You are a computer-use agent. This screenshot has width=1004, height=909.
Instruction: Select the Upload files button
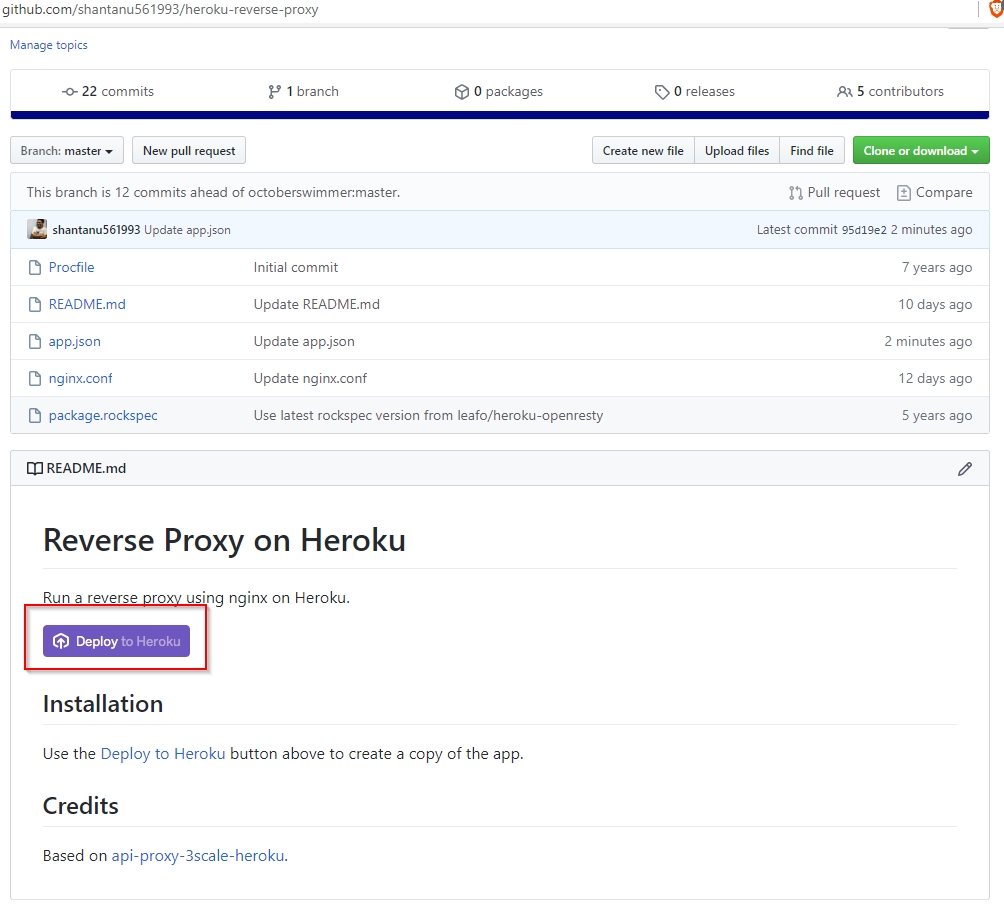(737, 151)
